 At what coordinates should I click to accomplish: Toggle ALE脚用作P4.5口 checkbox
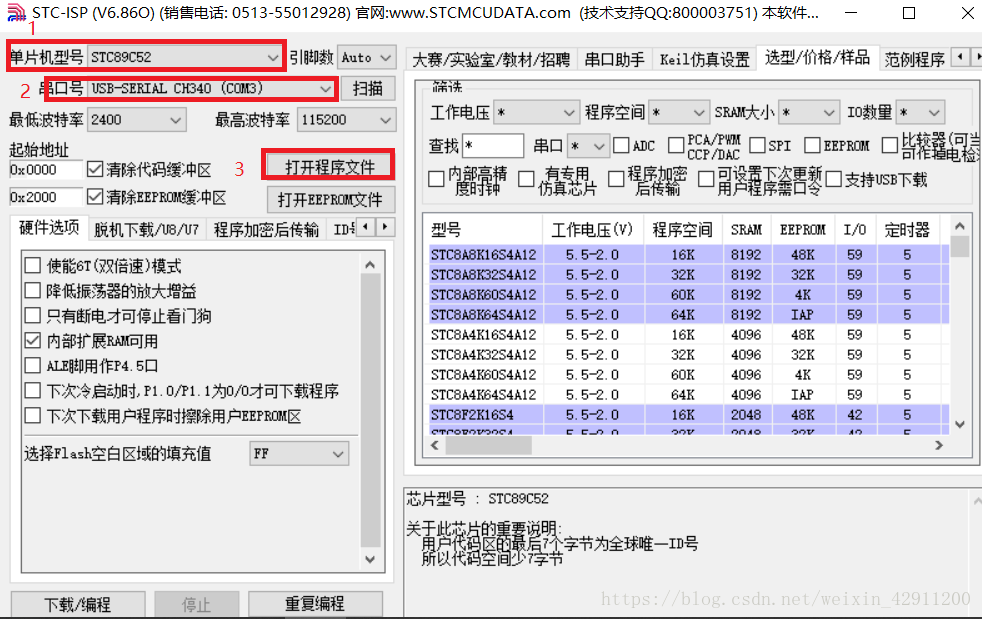pyautogui.click(x=33, y=365)
